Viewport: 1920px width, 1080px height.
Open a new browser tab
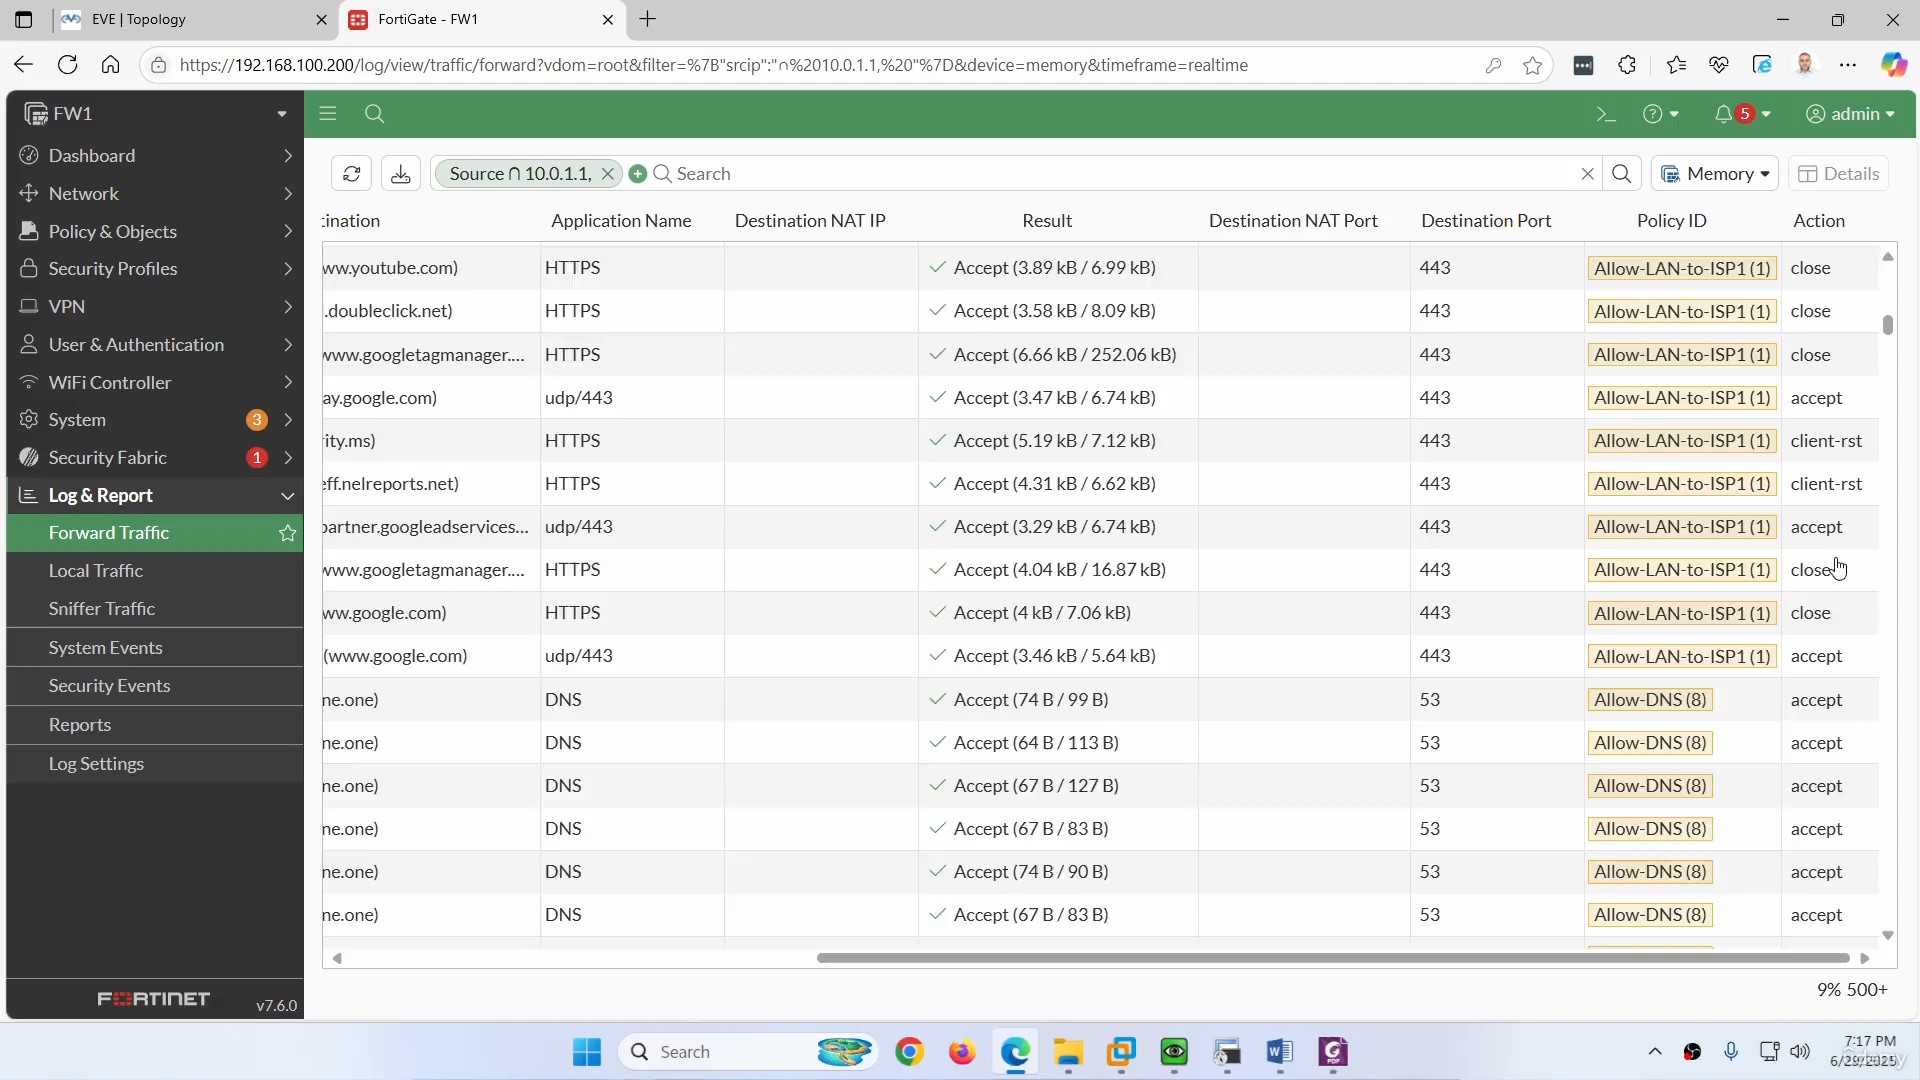coord(648,19)
